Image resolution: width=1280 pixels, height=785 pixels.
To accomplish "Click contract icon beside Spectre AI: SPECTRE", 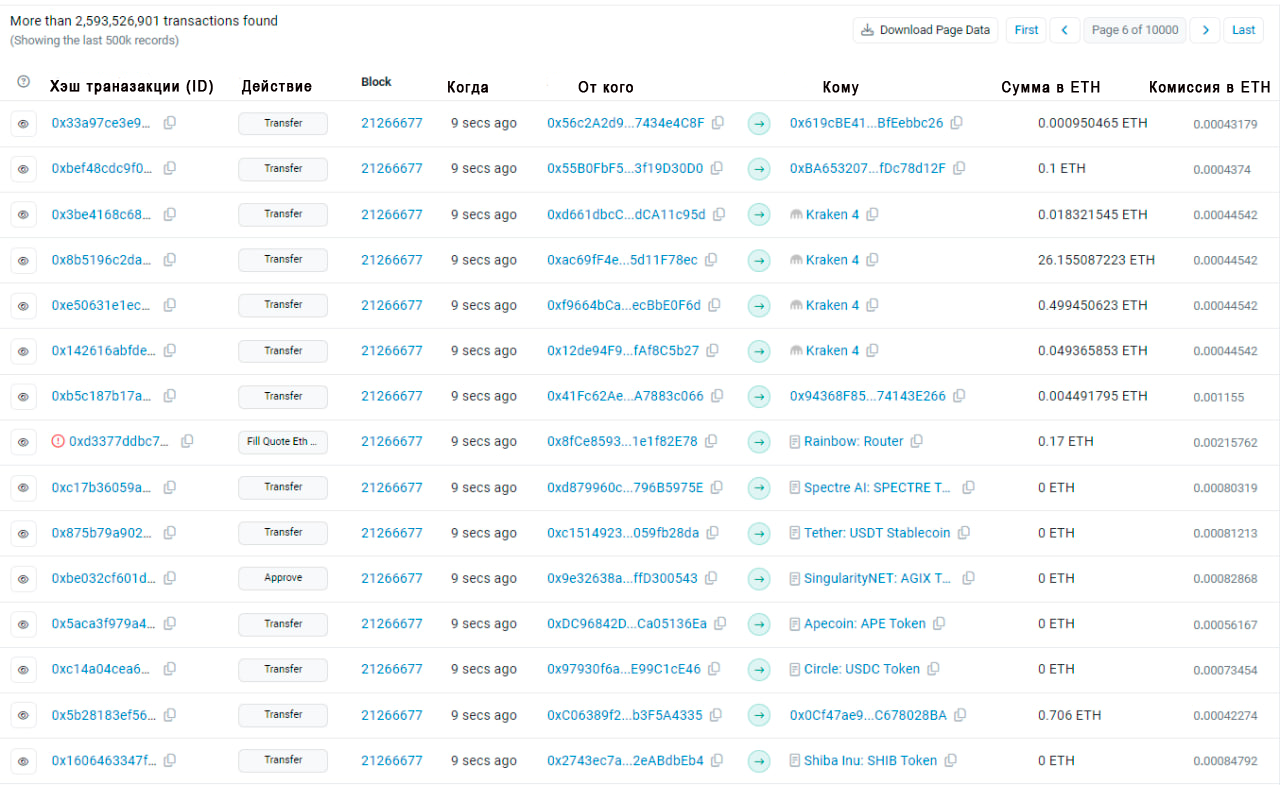I will (x=795, y=487).
